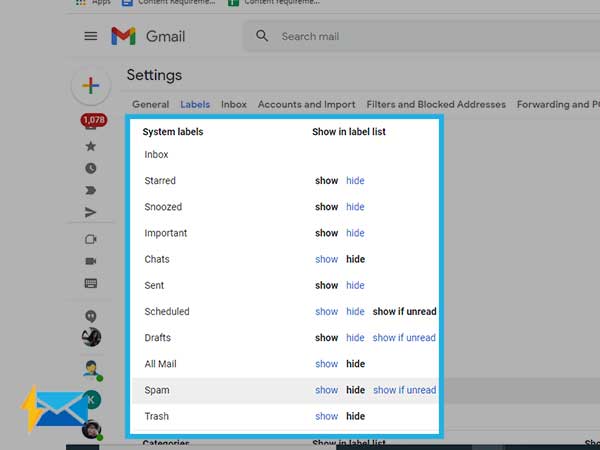Open the chat contact with dark avatar
Screen dimensions: 600x450
[x=91, y=337]
